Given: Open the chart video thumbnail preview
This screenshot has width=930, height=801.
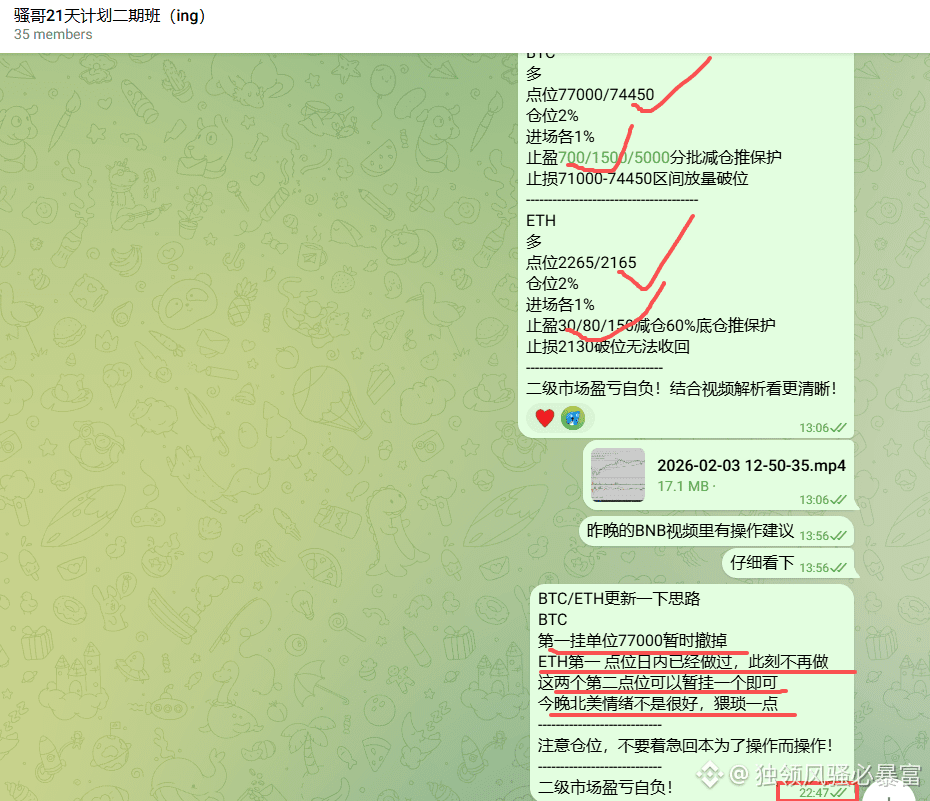Looking at the screenshot, I should (617, 475).
